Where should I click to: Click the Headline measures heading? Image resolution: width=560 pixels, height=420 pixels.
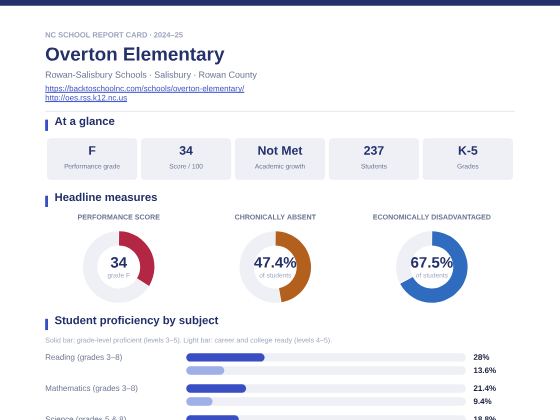[106, 197]
